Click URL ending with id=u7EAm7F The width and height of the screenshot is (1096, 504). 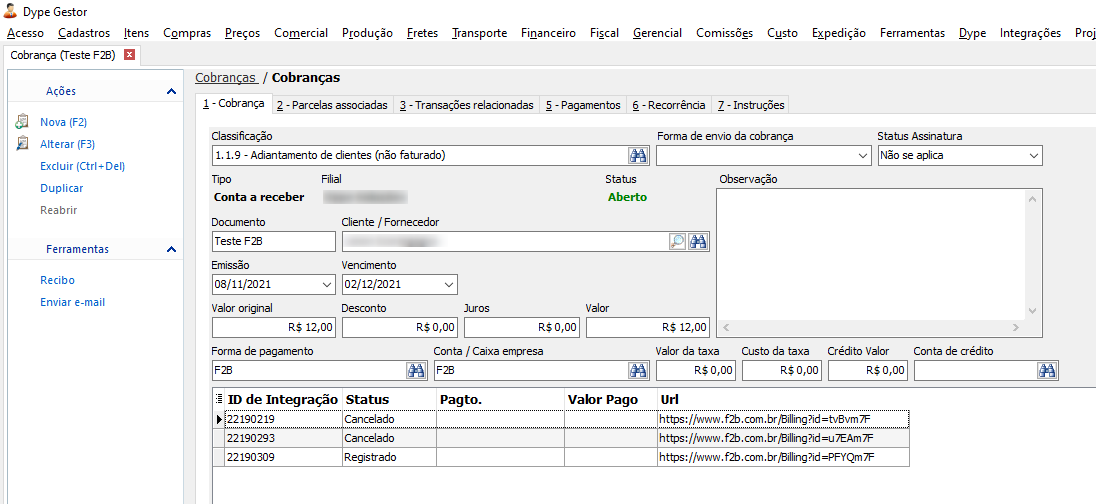point(766,438)
